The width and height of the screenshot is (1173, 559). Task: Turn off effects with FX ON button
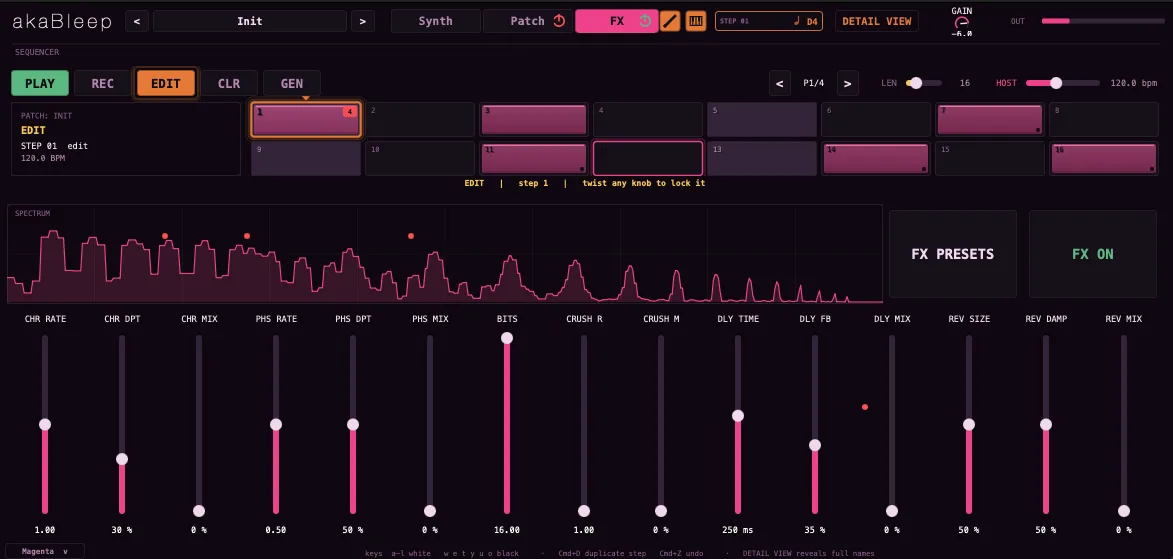coord(1093,254)
